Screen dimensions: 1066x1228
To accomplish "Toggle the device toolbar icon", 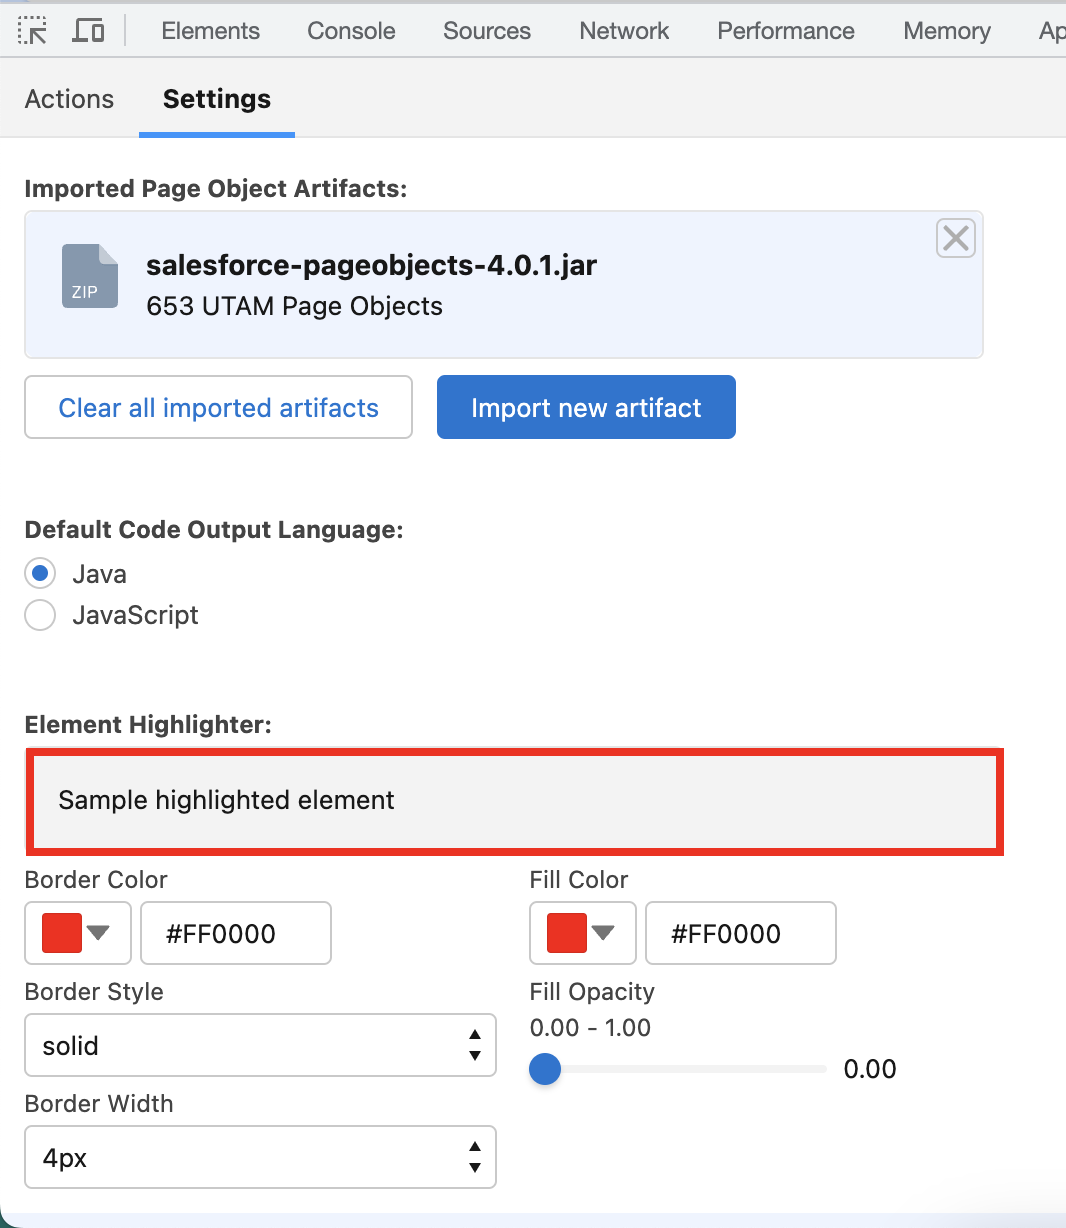I will 88,30.
